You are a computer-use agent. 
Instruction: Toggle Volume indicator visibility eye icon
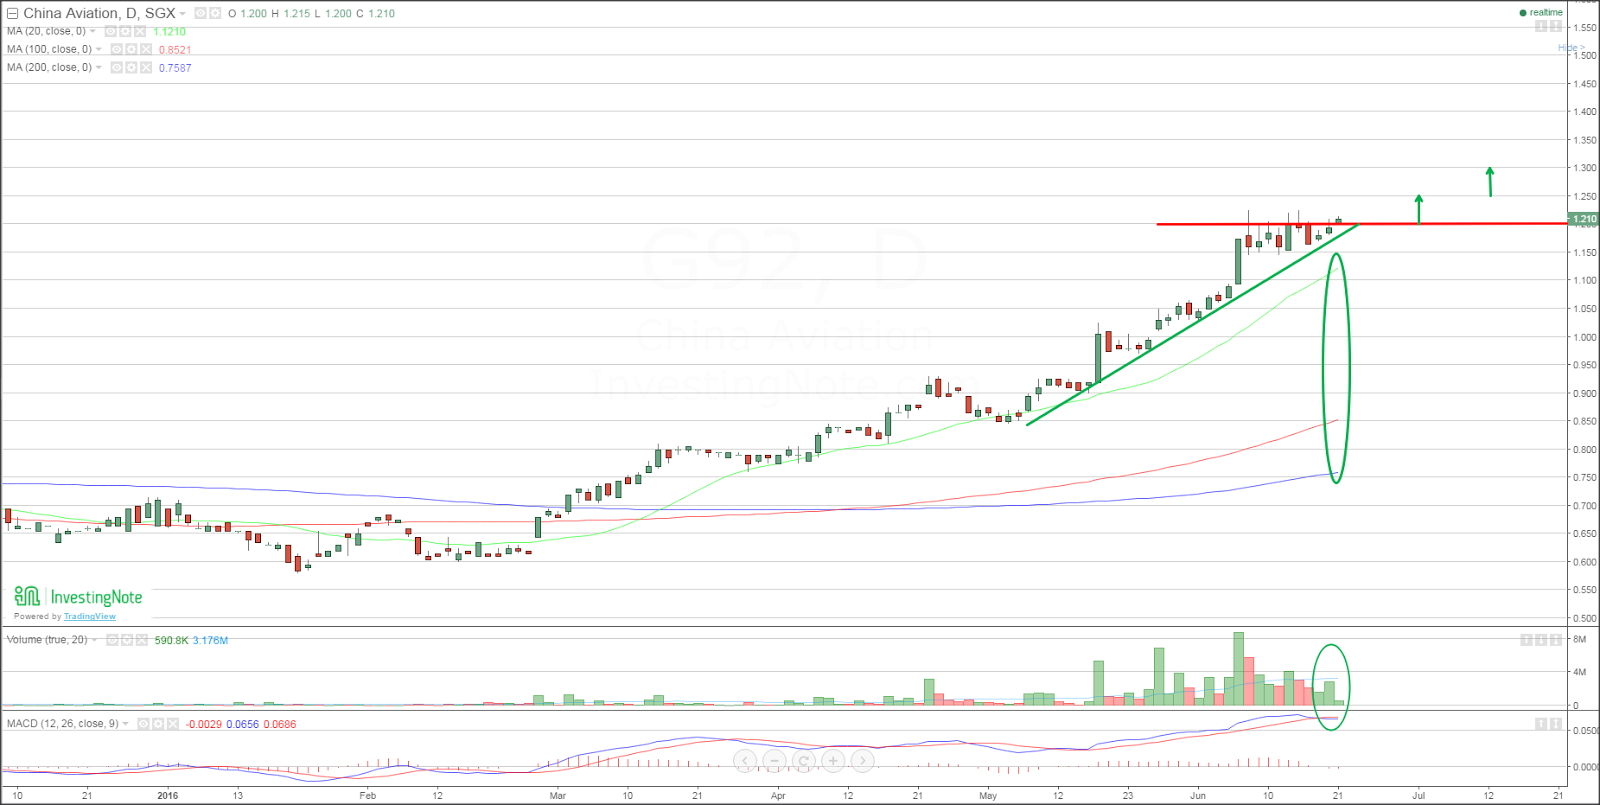113,640
